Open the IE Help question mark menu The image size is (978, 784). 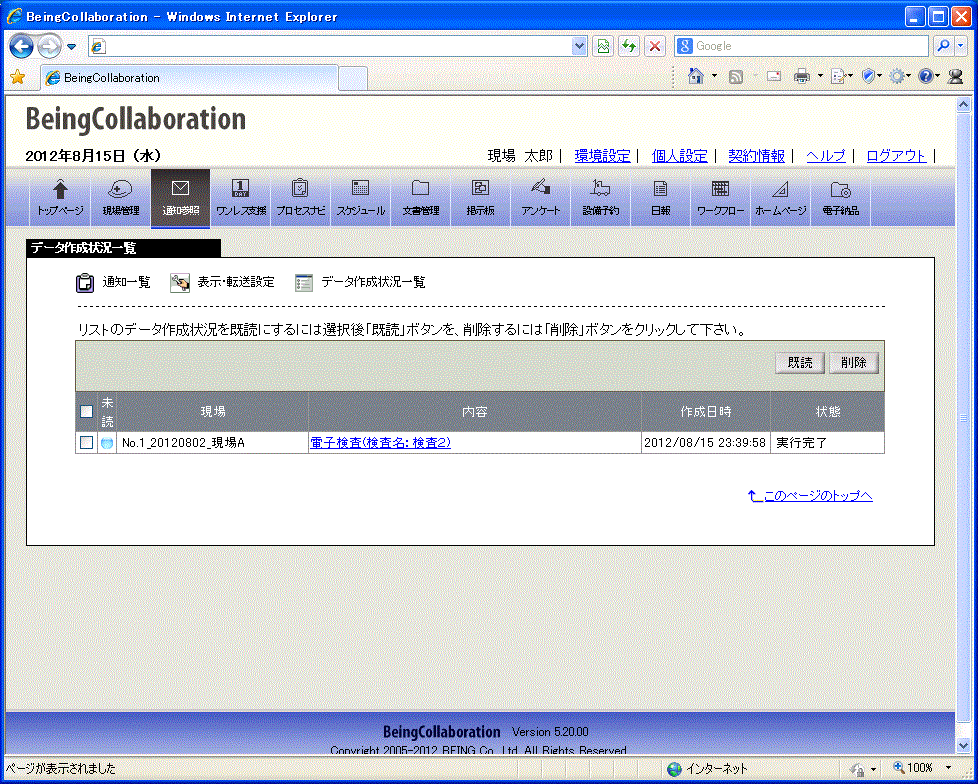click(x=929, y=77)
